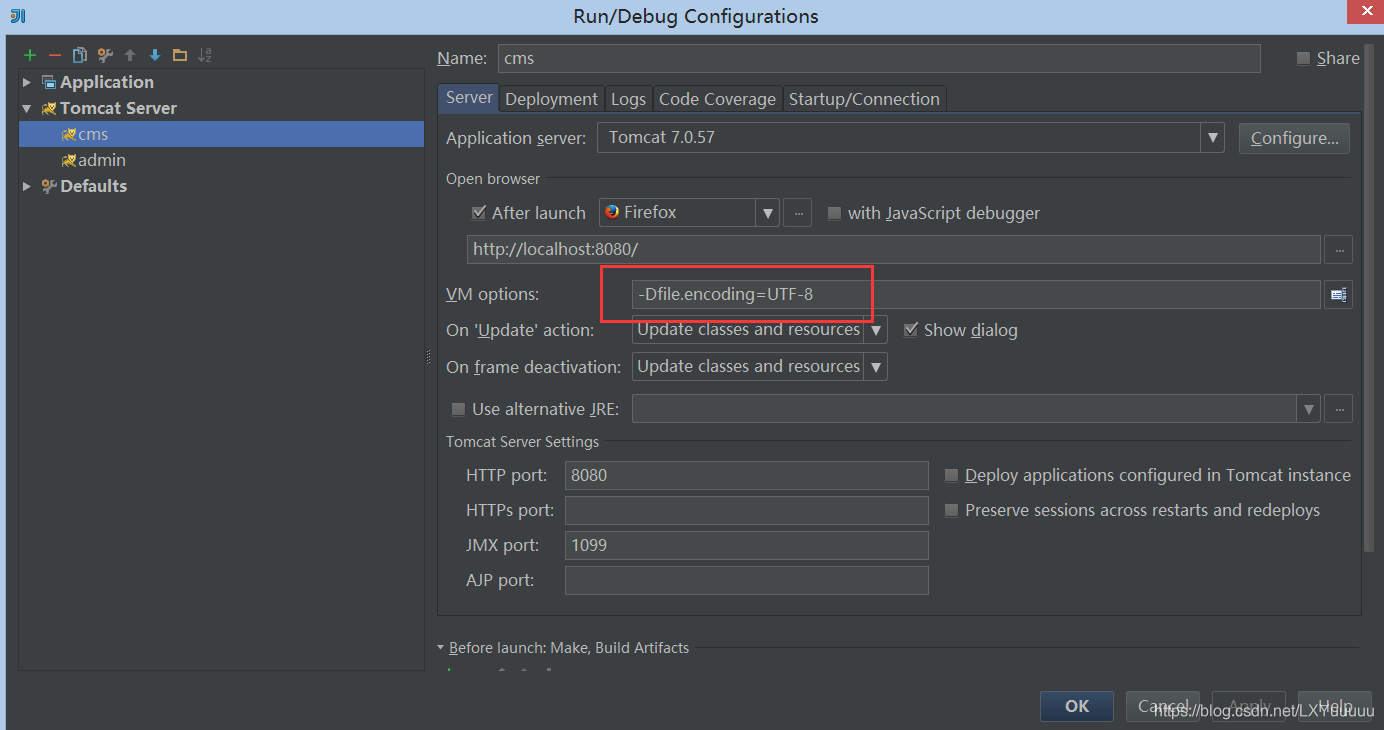Switch to the Server tab
Viewport: 1384px width, 730px height.
(469, 98)
